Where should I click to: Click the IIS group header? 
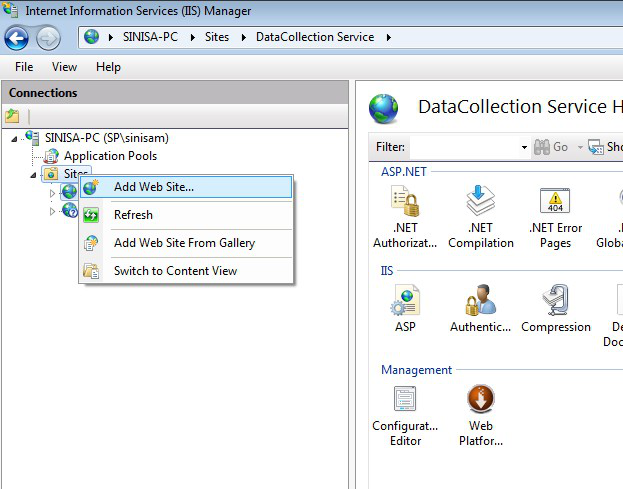(x=387, y=271)
